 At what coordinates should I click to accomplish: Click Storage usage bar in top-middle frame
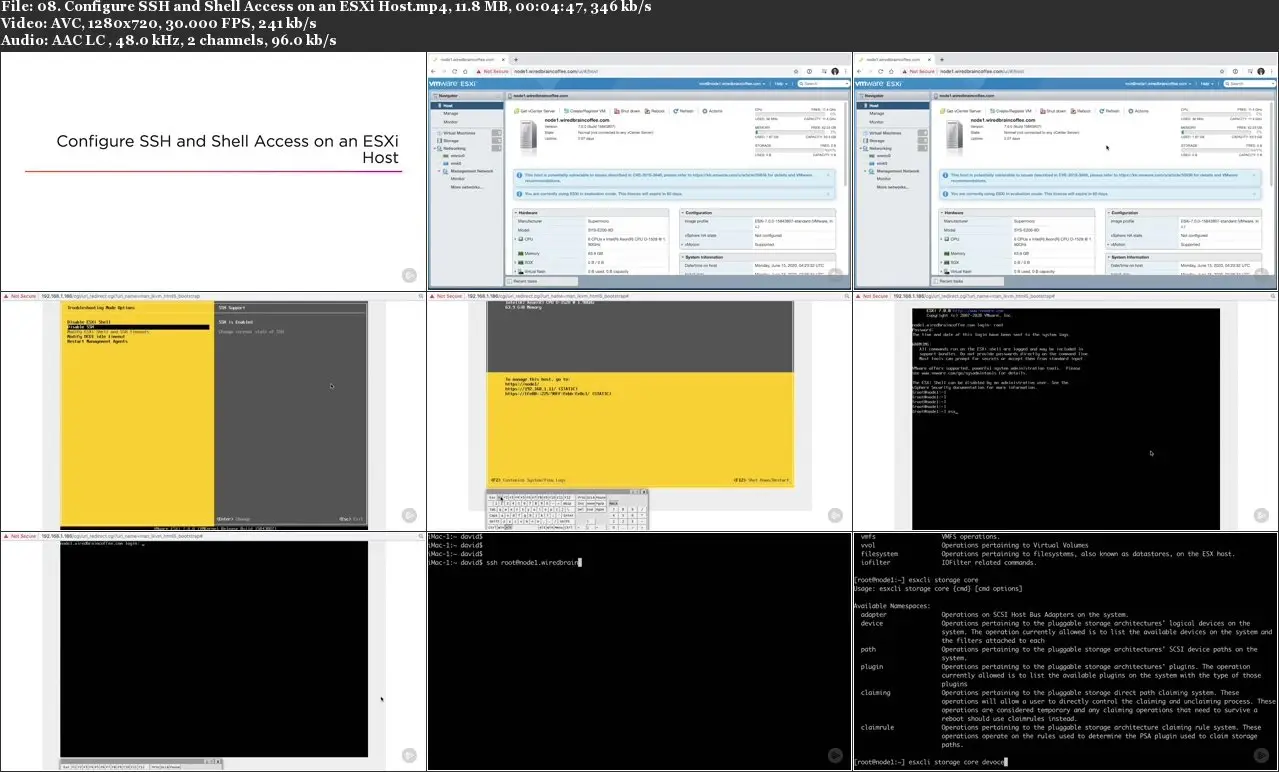pos(790,150)
